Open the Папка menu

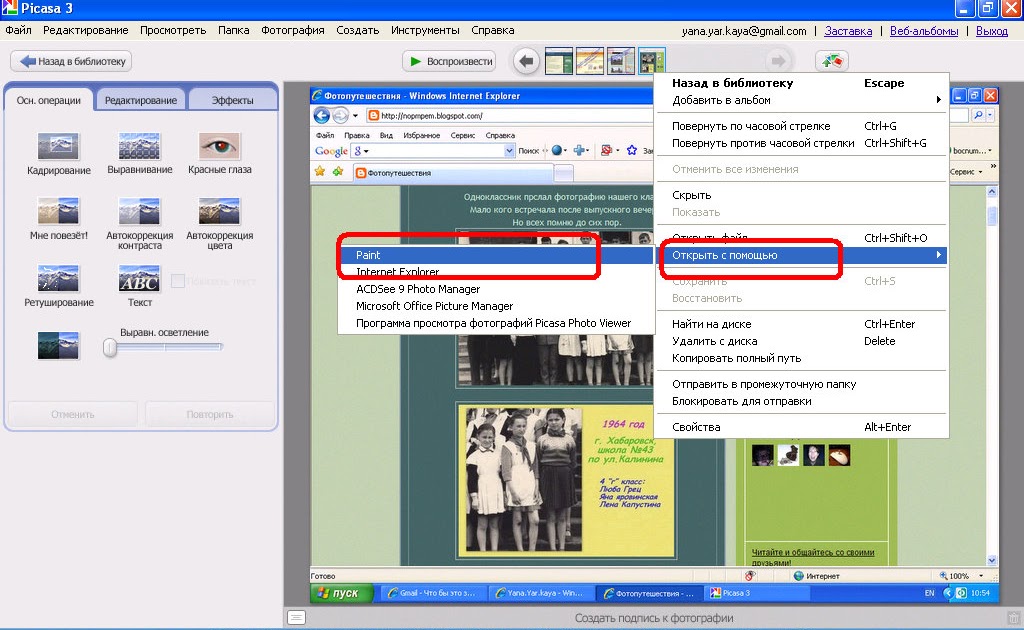(233, 30)
